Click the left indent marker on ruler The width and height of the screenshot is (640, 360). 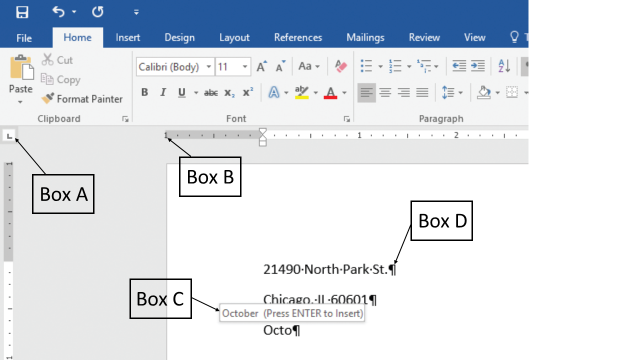(x=263, y=142)
